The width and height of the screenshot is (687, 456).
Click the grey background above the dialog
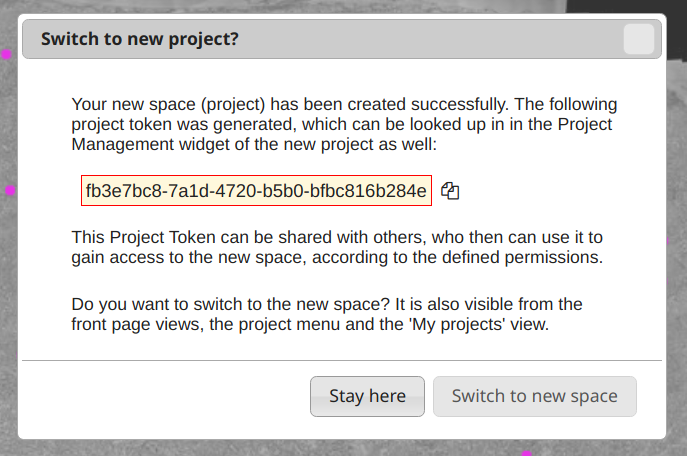[x=340, y=6]
